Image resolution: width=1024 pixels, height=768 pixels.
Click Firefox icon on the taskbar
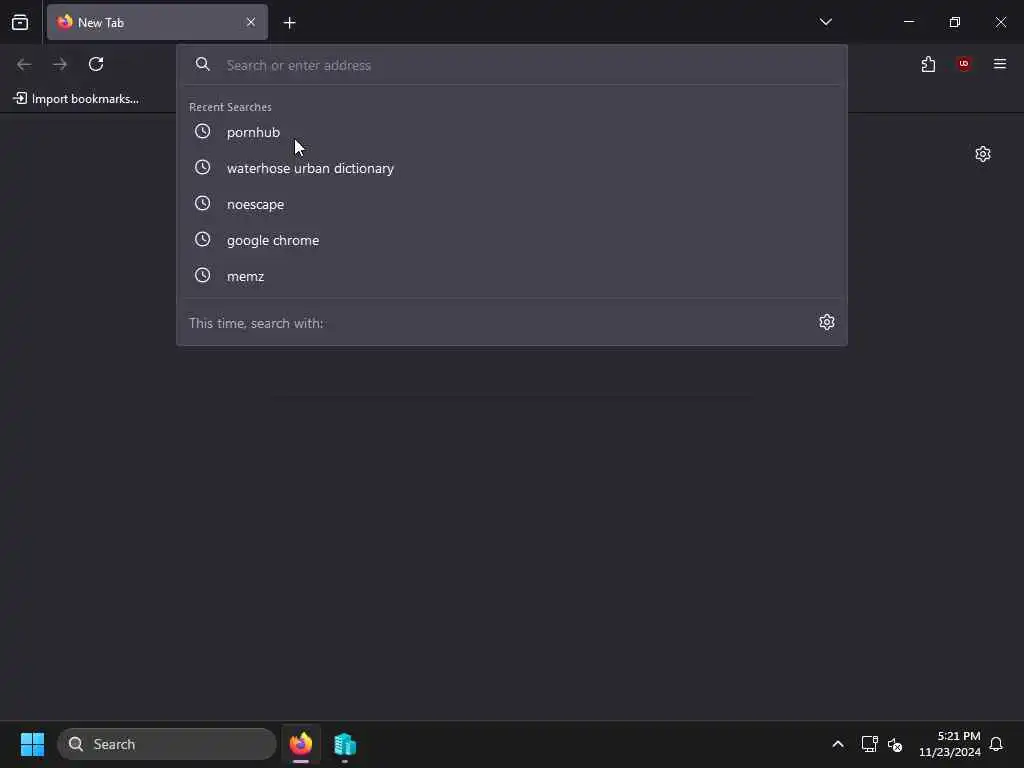point(301,744)
